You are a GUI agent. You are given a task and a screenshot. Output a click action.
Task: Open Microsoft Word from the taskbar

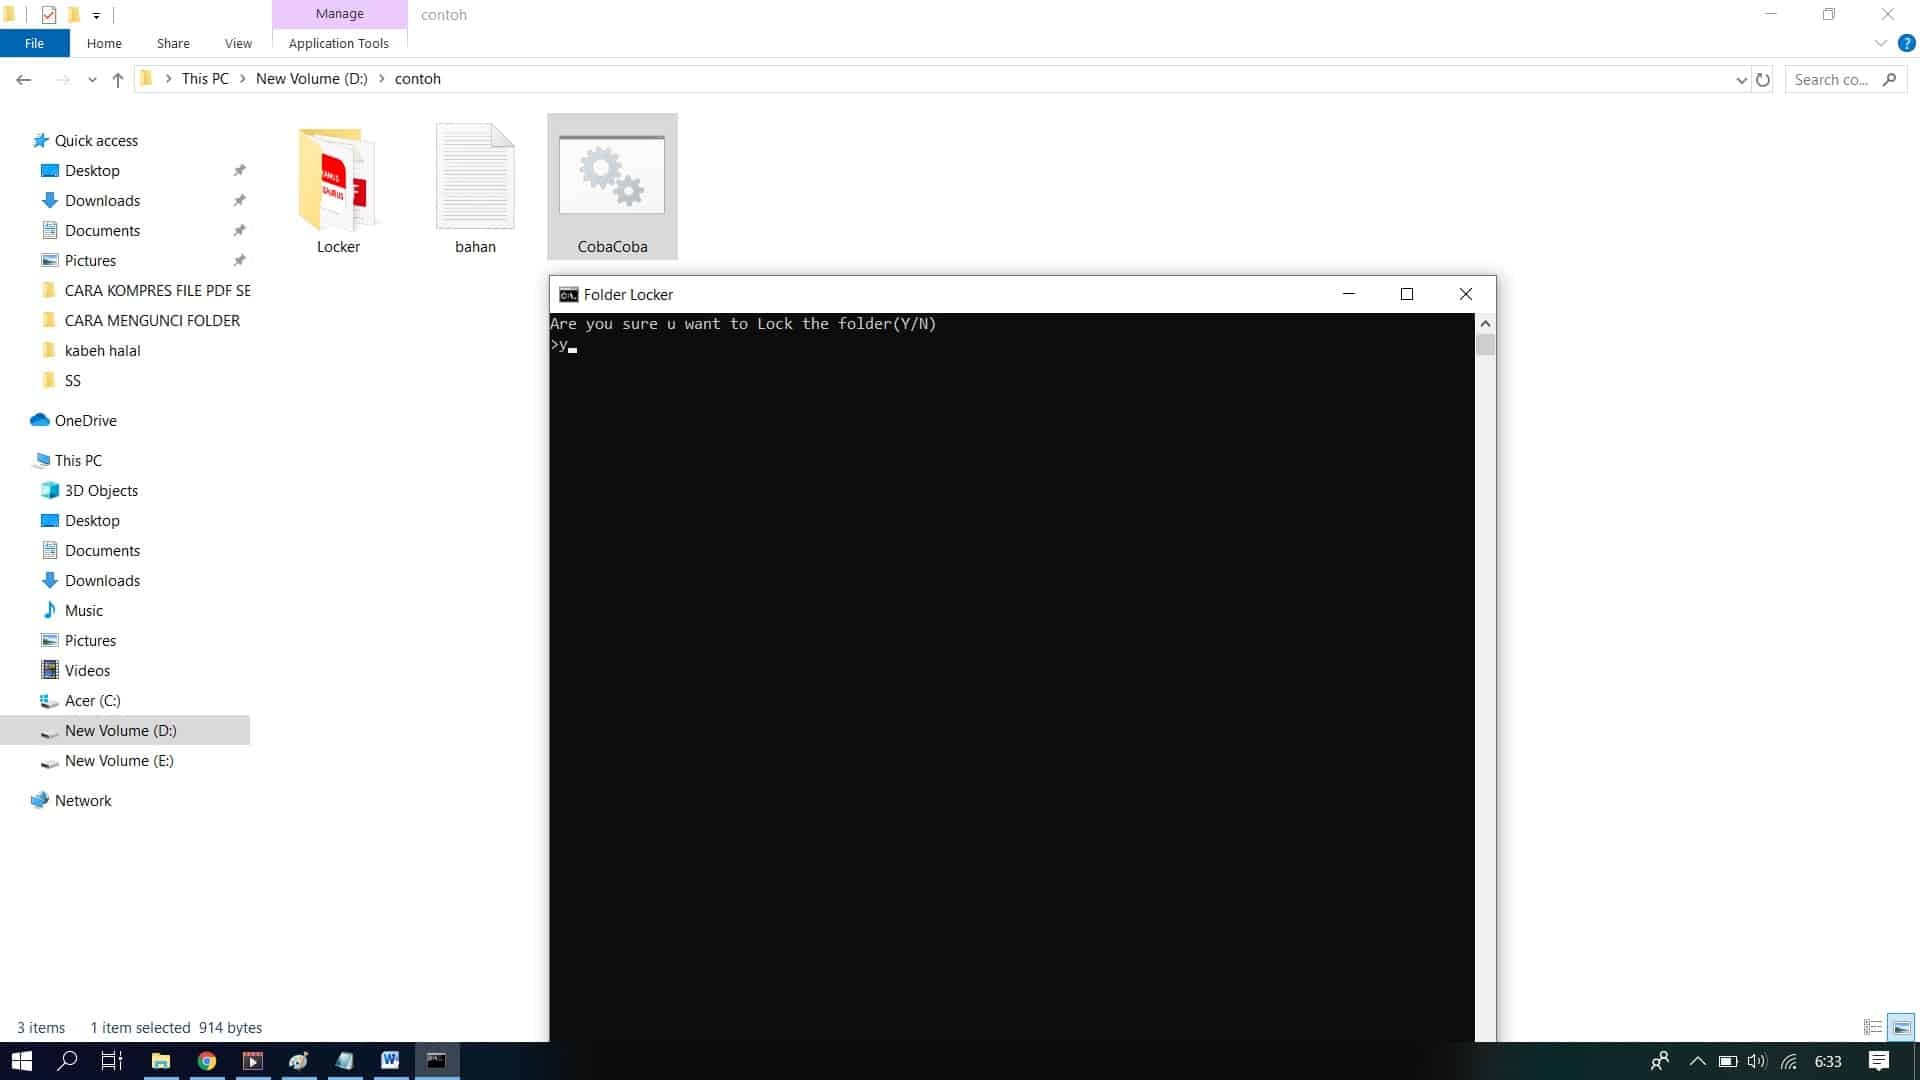tap(390, 1061)
